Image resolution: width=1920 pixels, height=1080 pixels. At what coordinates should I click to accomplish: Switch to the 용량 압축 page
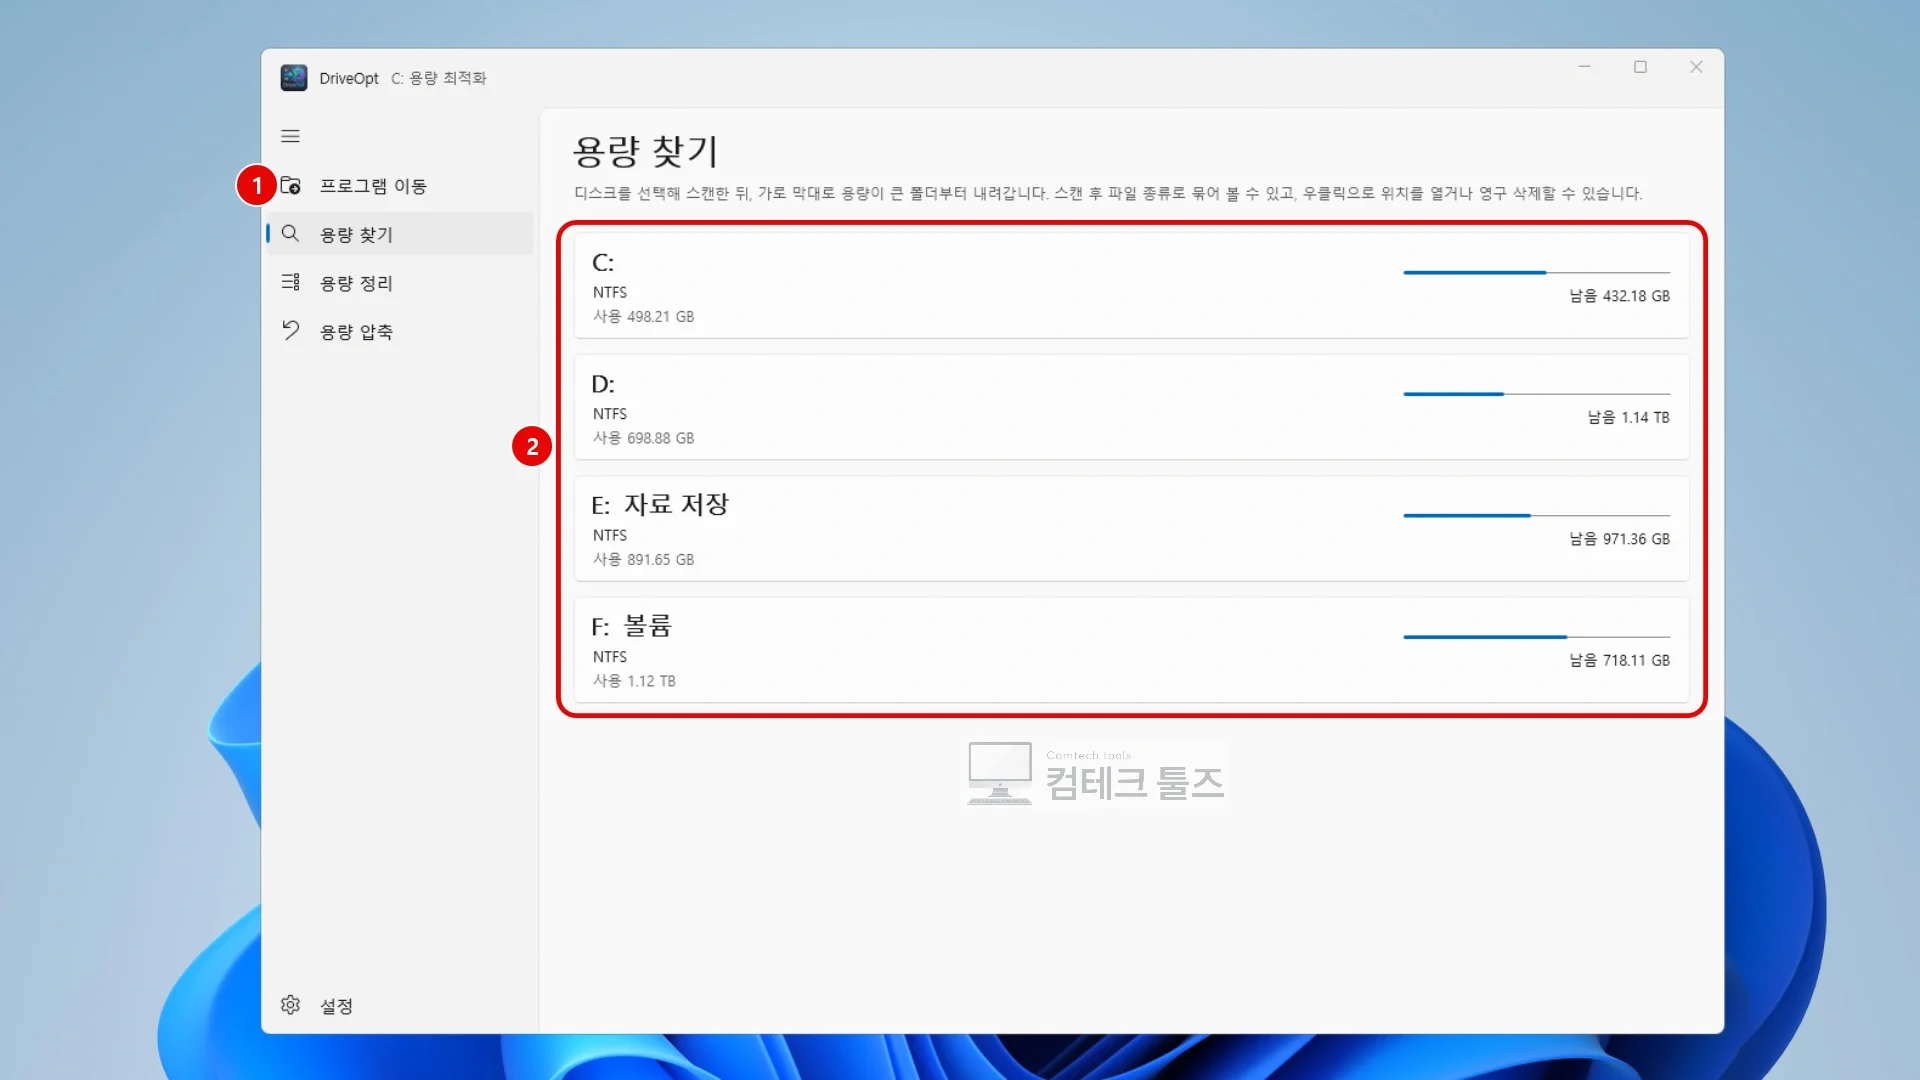400,331
